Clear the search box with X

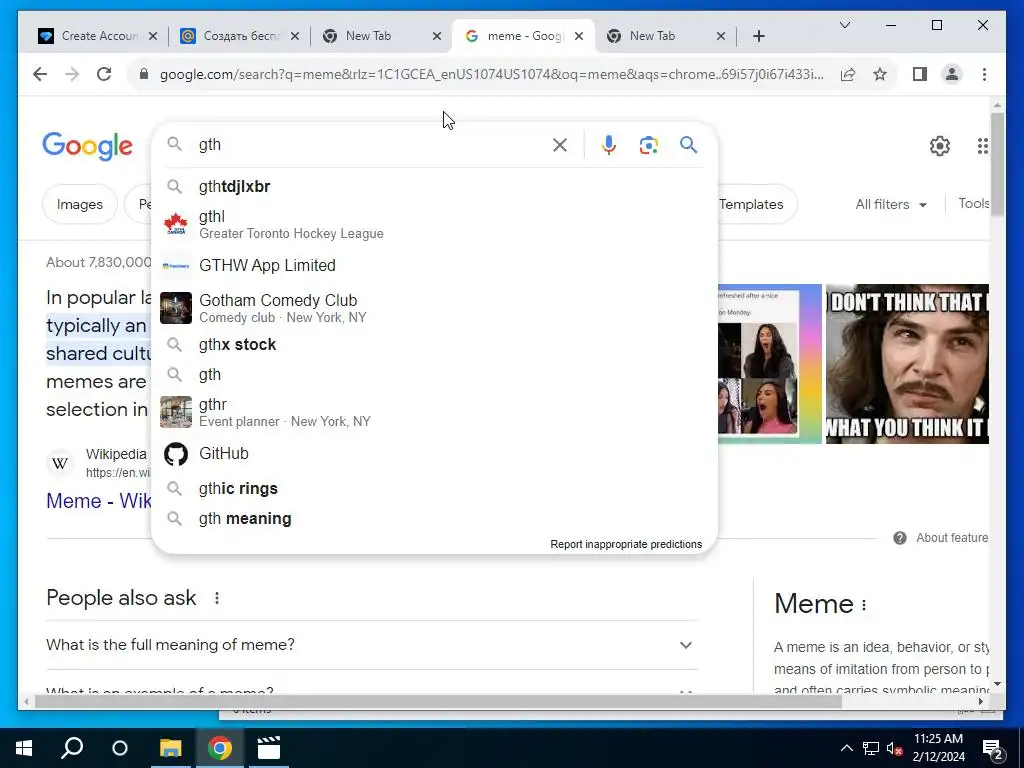tap(560, 145)
